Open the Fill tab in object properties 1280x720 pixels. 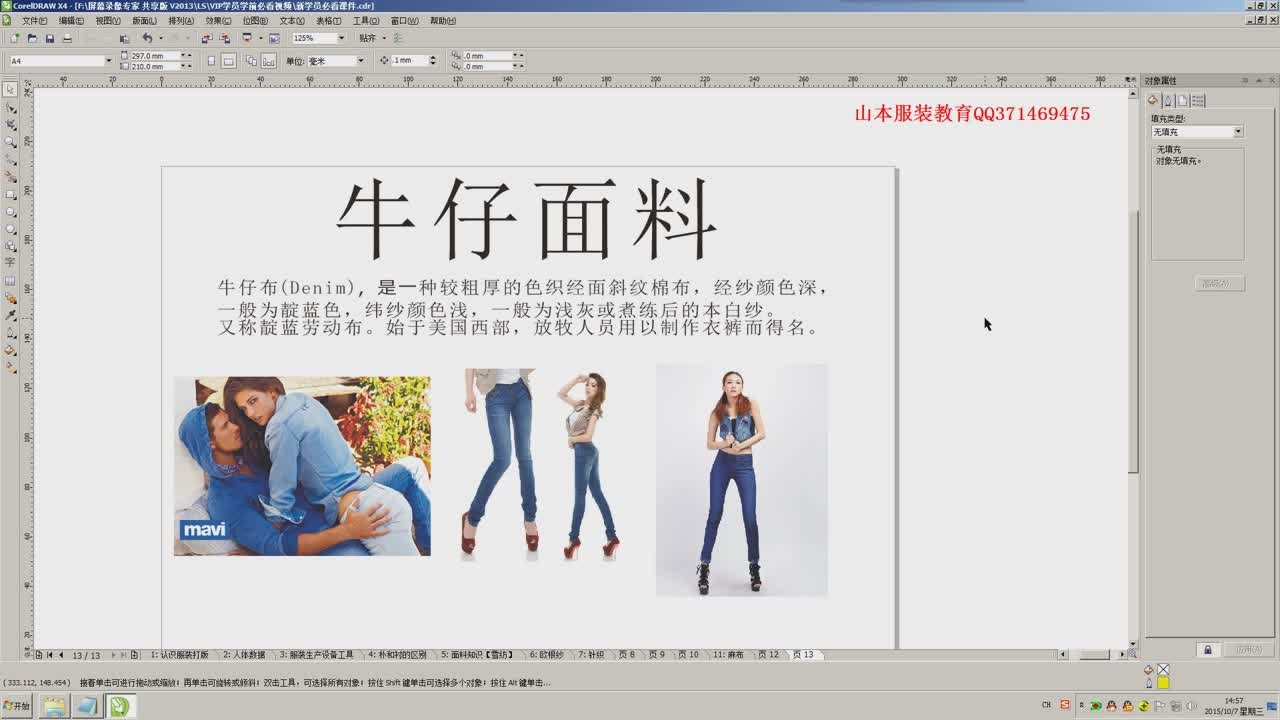coord(1153,100)
